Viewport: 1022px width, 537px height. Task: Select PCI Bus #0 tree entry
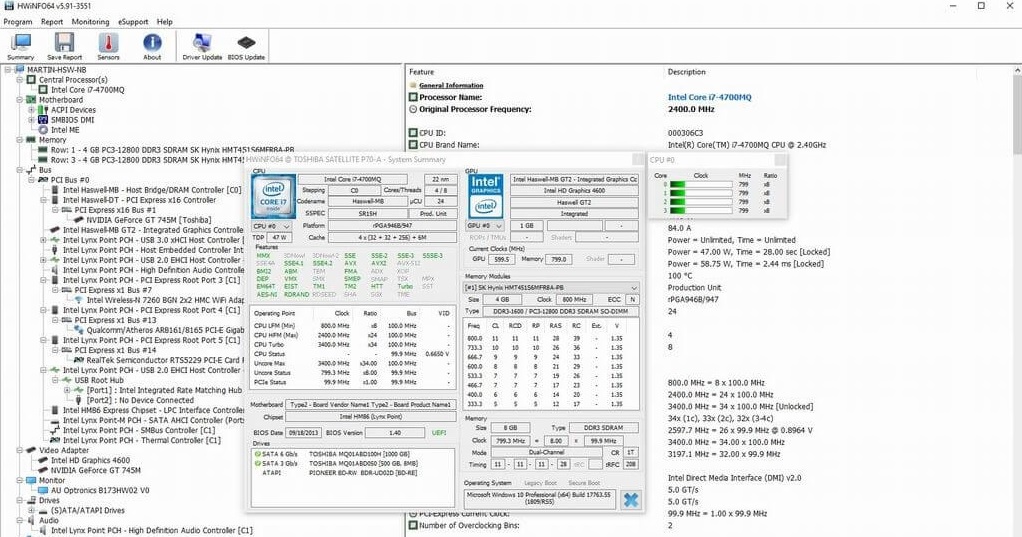coord(70,180)
